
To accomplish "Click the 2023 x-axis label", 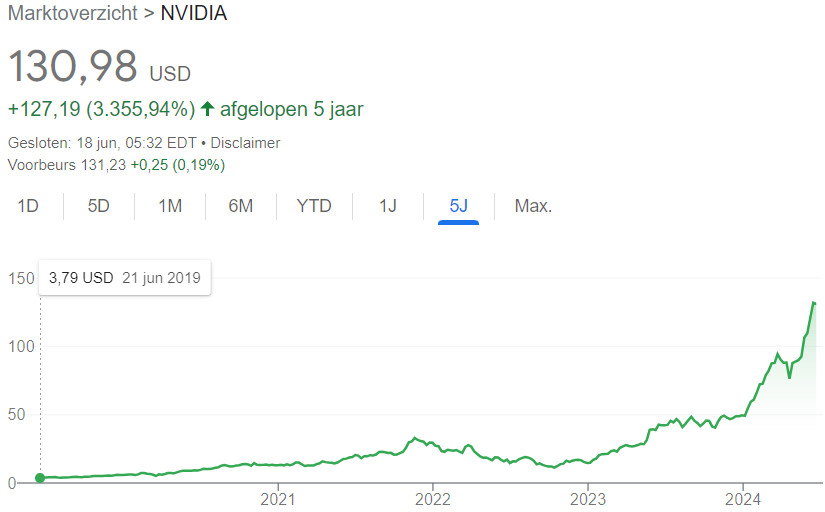I will [x=588, y=499].
